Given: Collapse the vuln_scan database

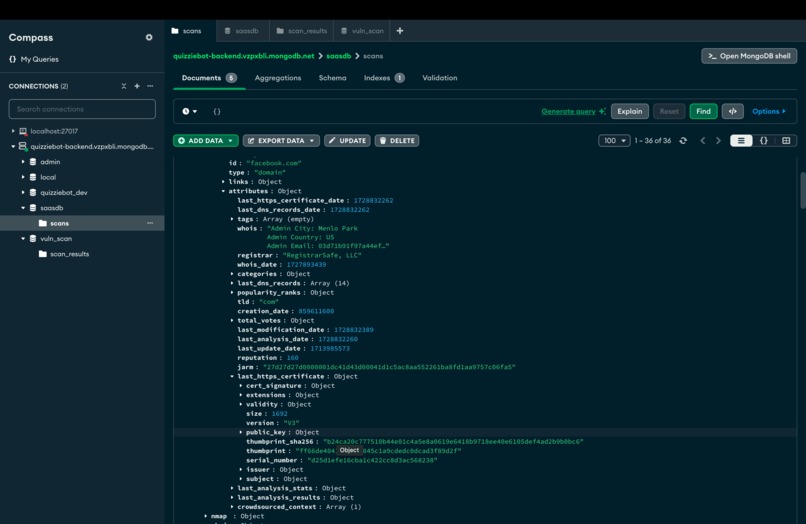Looking at the screenshot, I should click(x=23, y=239).
